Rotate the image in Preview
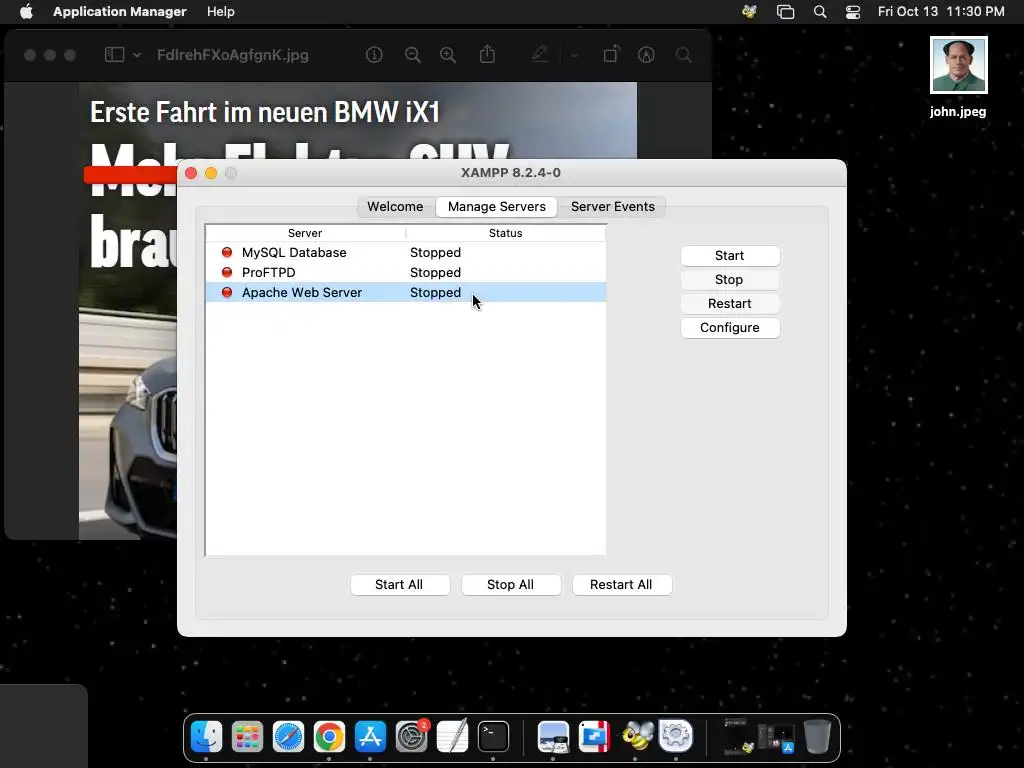Image resolution: width=1024 pixels, height=768 pixels. (x=611, y=54)
